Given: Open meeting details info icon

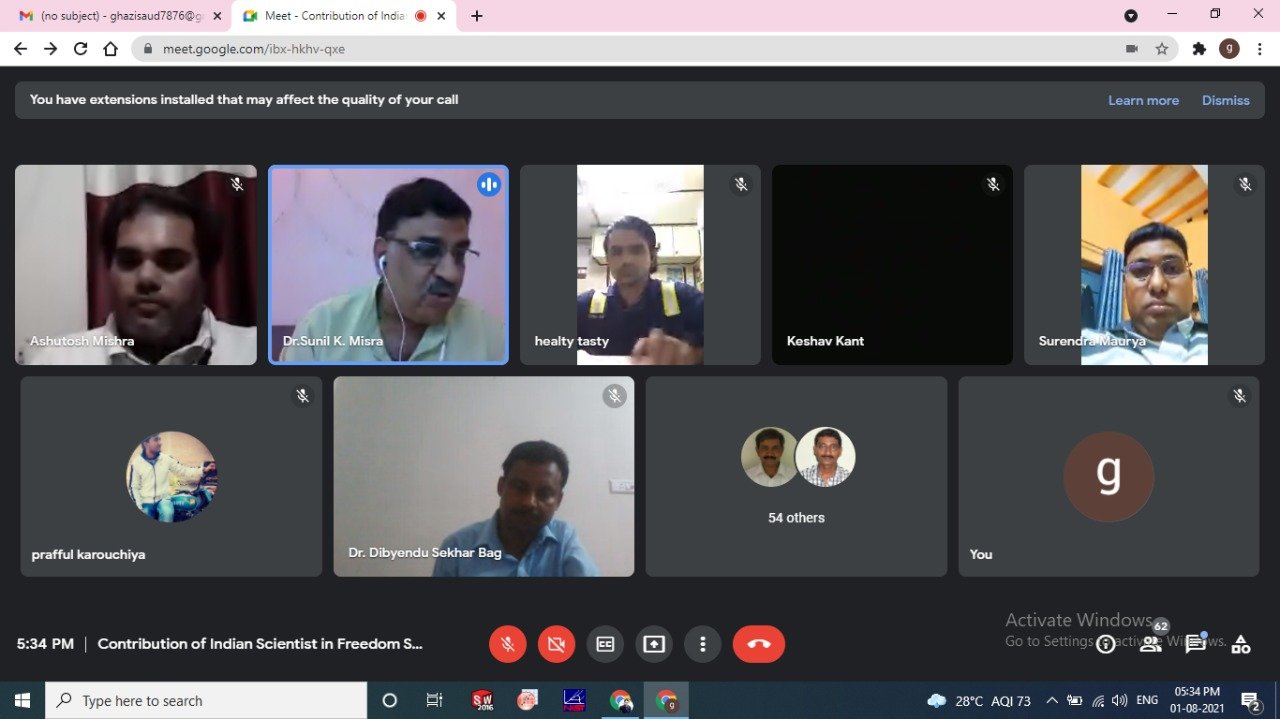Looking at the screenshot, I should pyautogui.click(x=1105, y=645).
